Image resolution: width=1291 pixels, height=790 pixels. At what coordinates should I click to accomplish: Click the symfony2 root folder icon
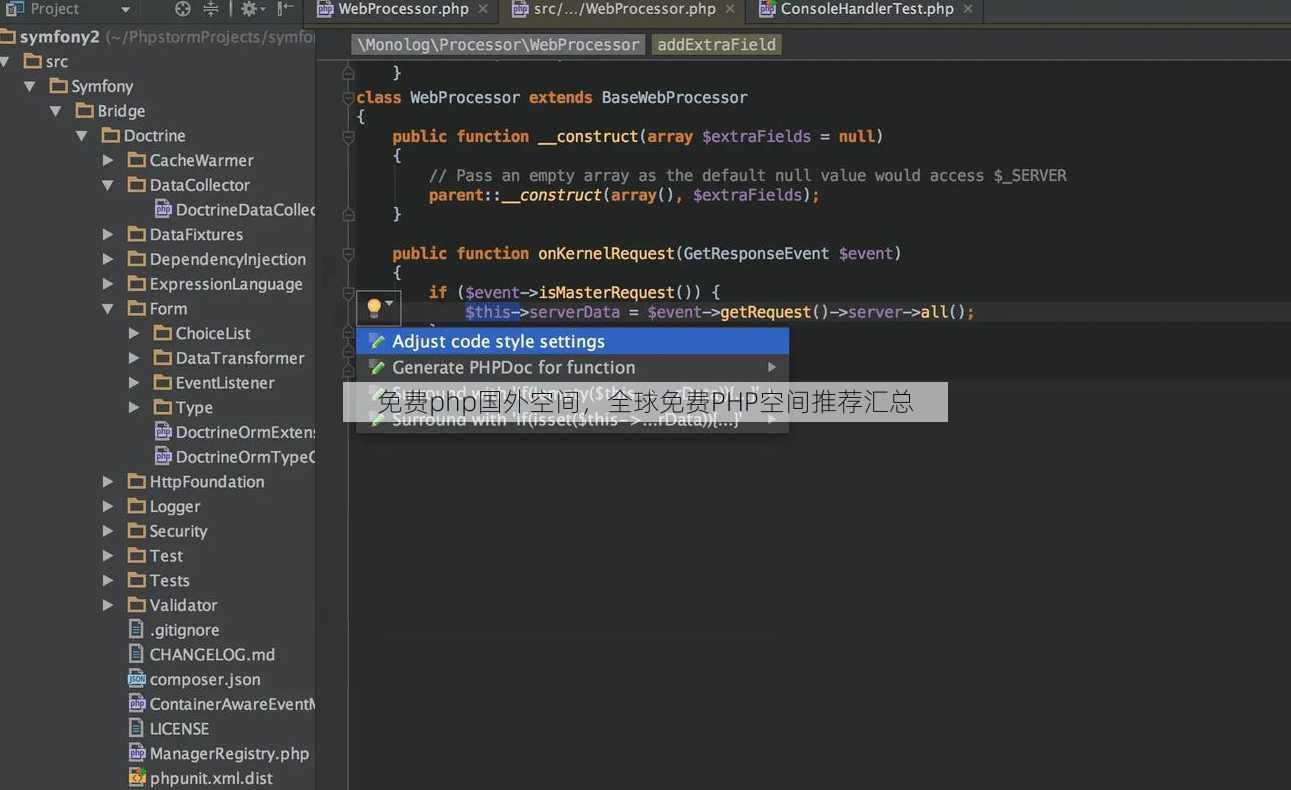pos(7,37)
